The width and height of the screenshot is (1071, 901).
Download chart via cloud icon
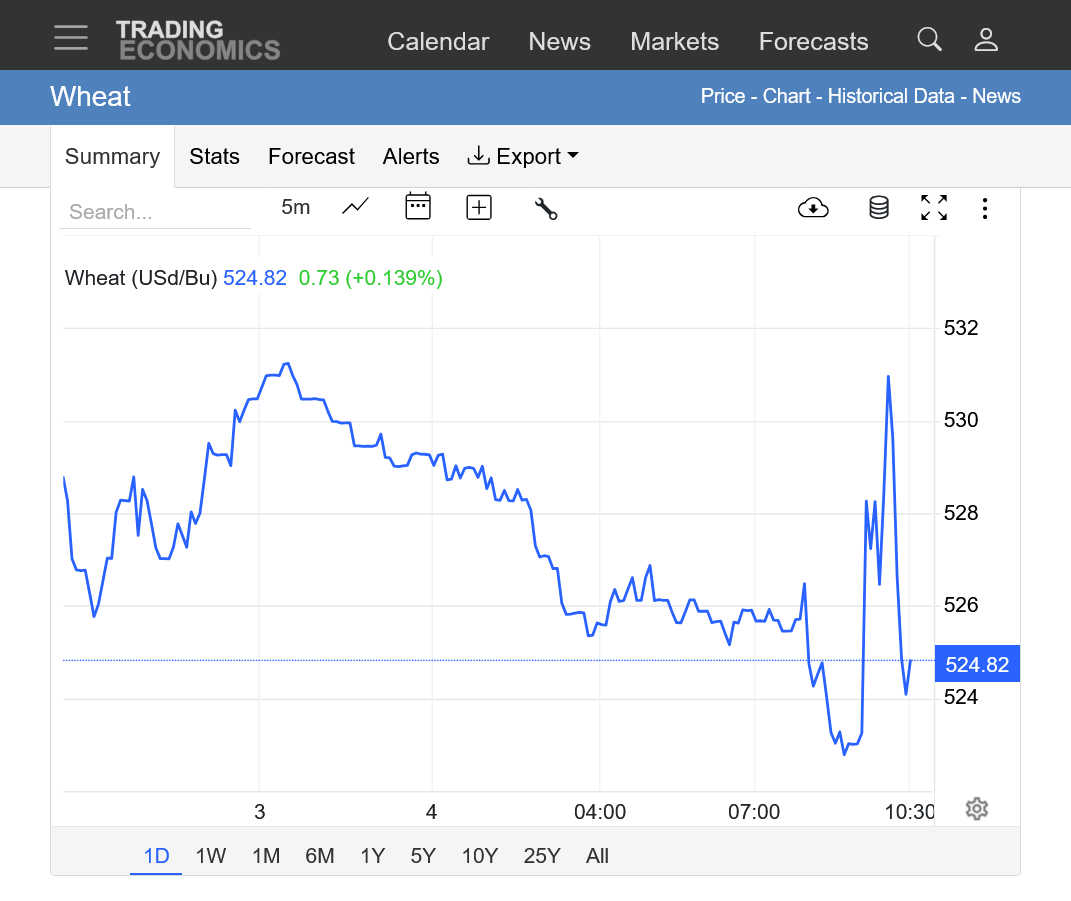pos(813,208)
